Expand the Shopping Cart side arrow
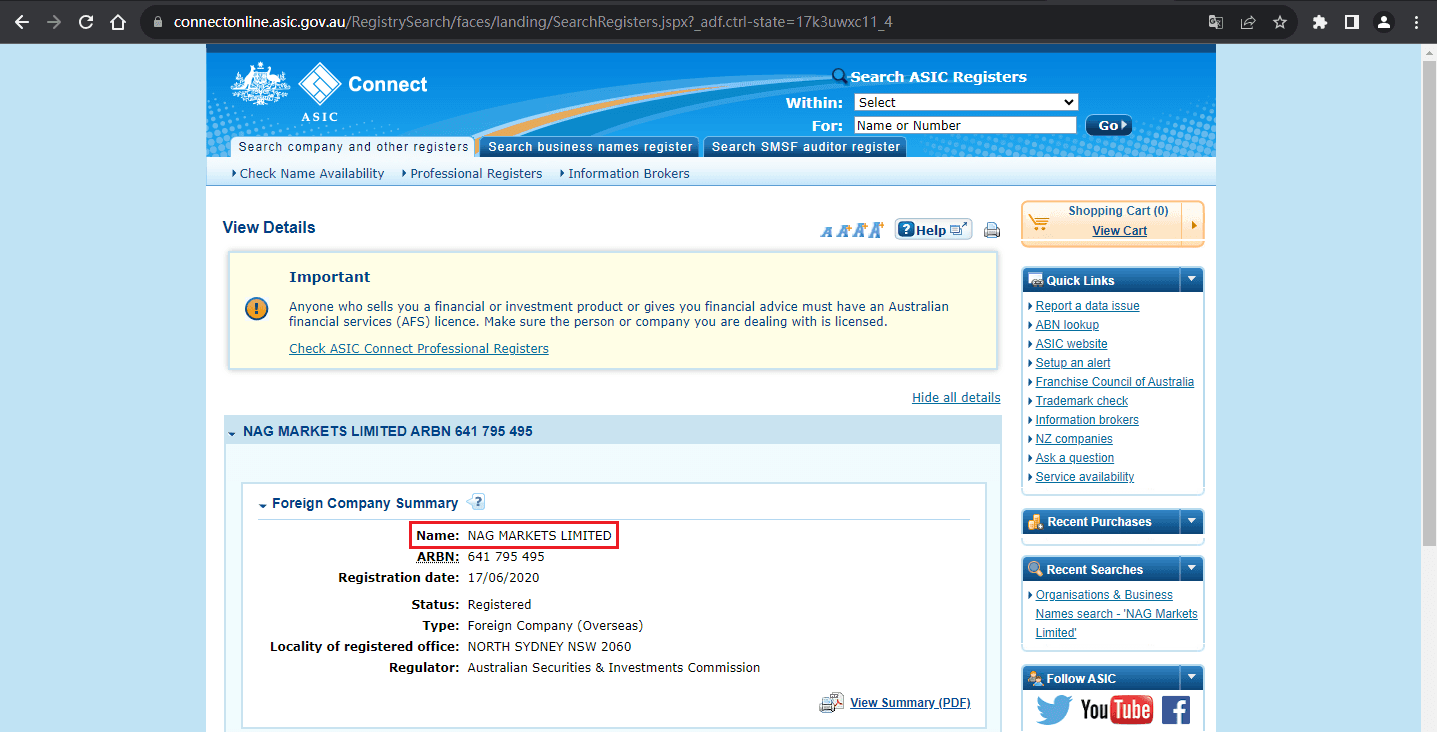 click(x=1193, y=224)
